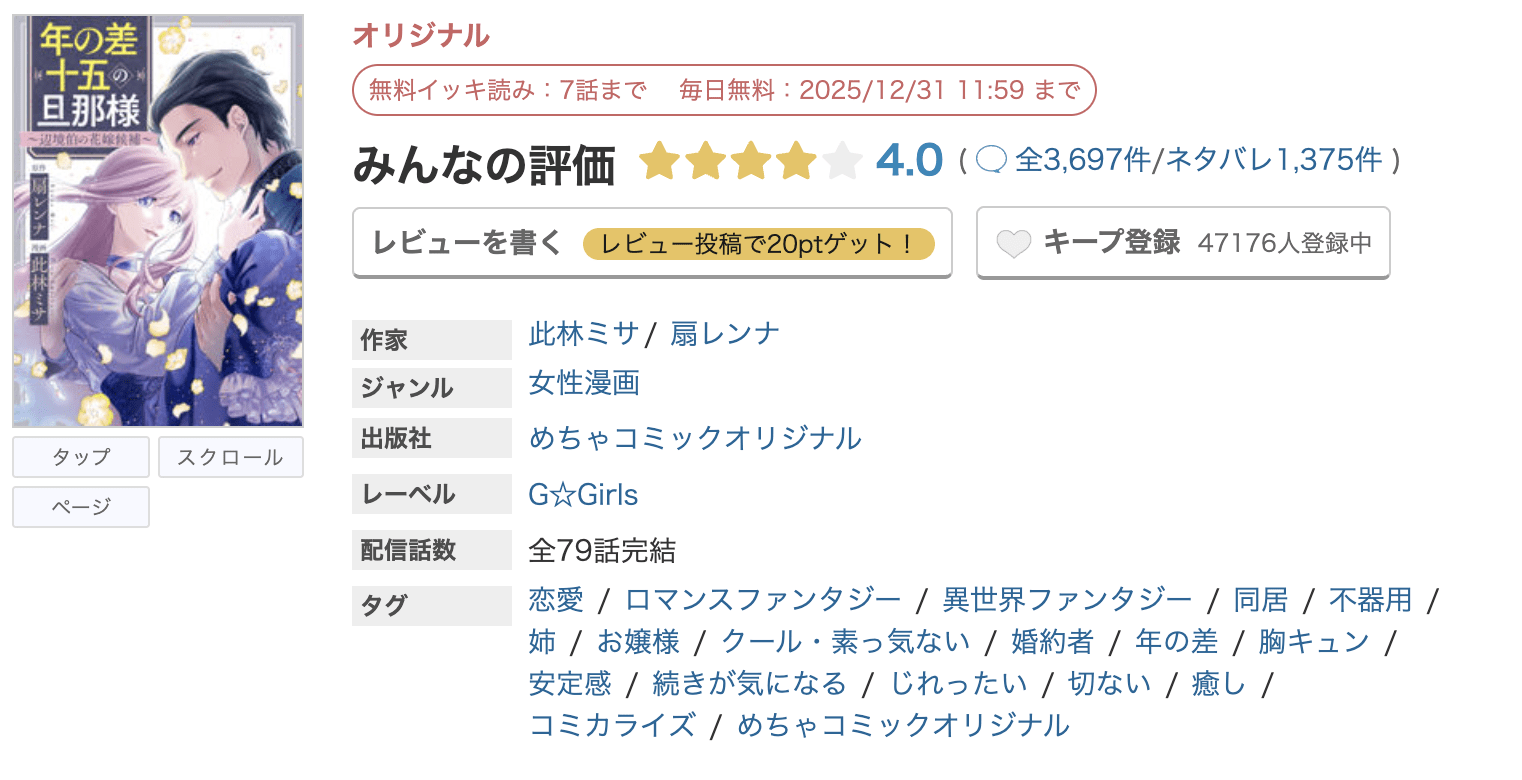Click the 恋愛 tag
Screen dimensions: 1522x780
point(555,600)
